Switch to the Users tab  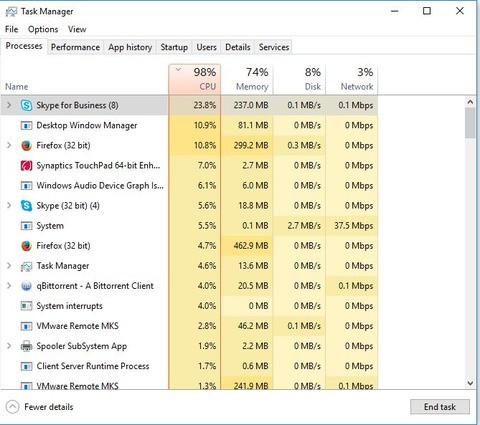coord(206,47)
